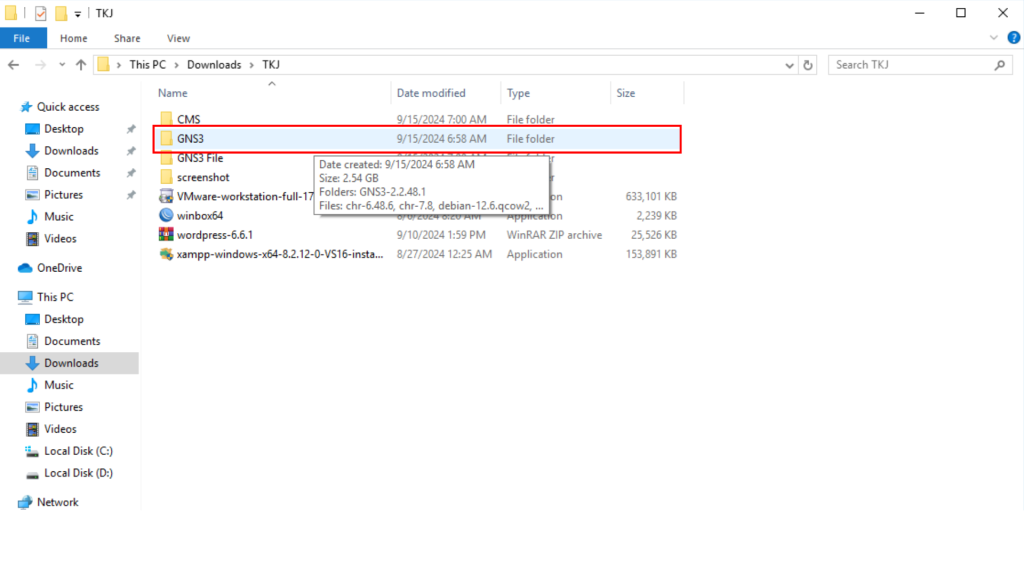This screenshot has width=1024, height=576.
Task: Click the Refresh icon beside address bar
Action: [x=808, y=65]
